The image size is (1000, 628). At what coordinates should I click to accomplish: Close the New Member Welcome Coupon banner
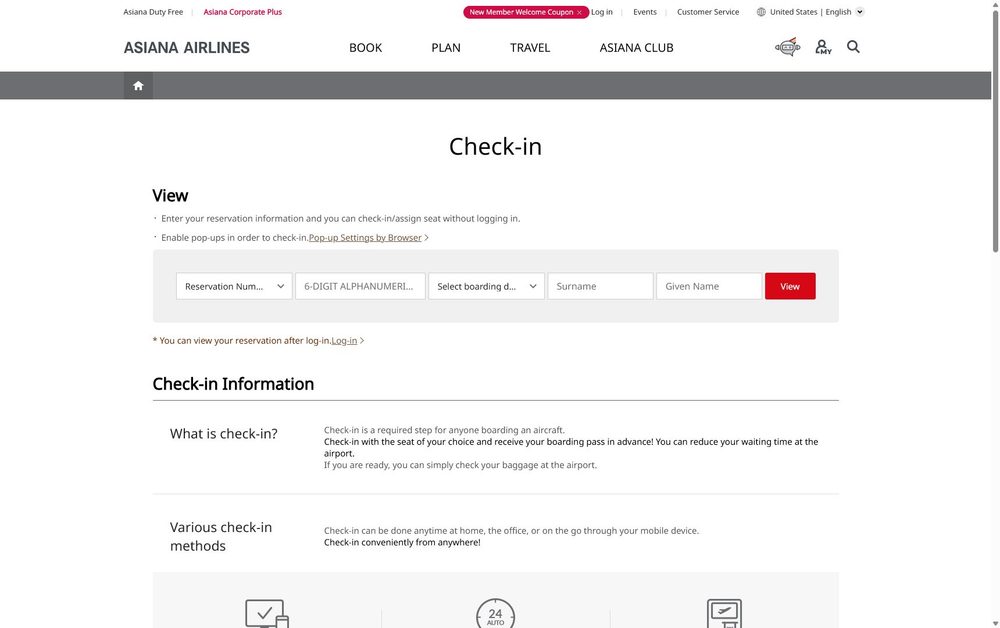(579, 12)
